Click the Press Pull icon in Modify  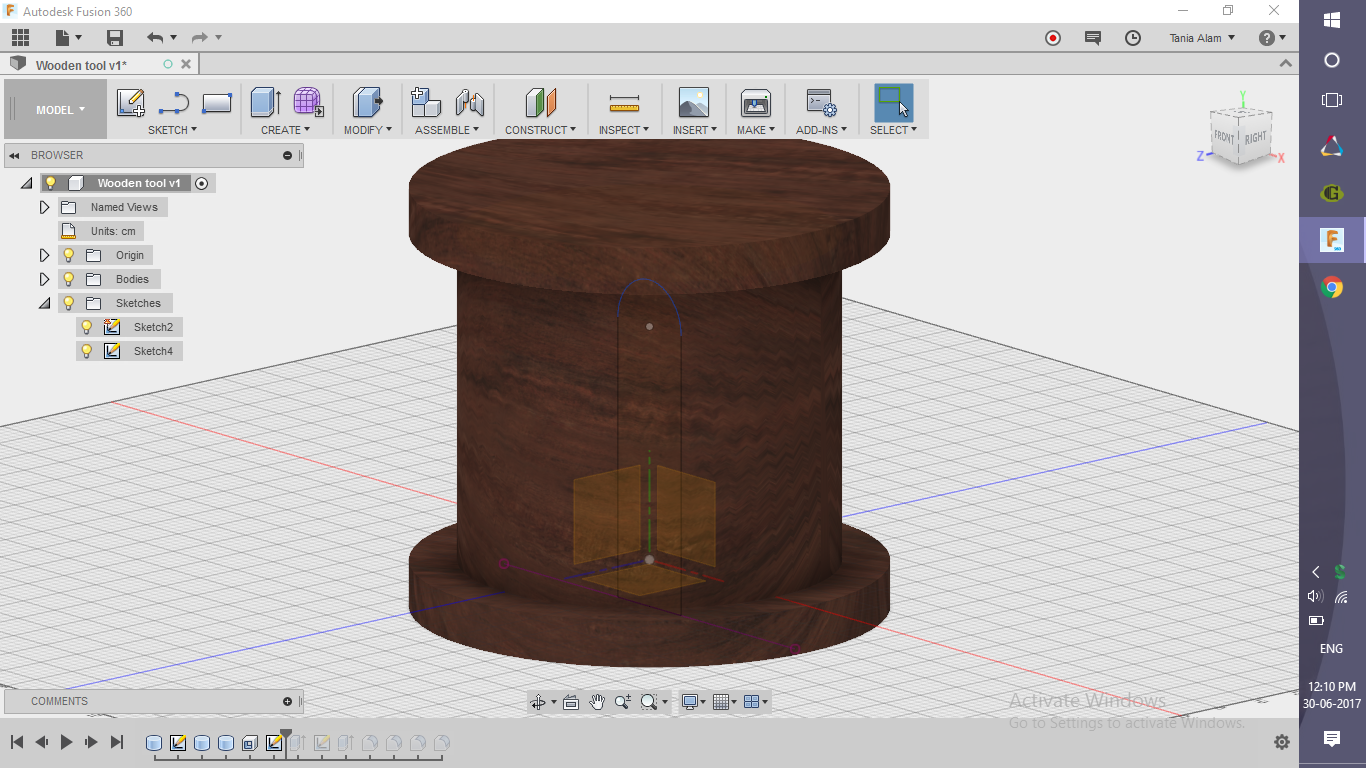point(368,102)
